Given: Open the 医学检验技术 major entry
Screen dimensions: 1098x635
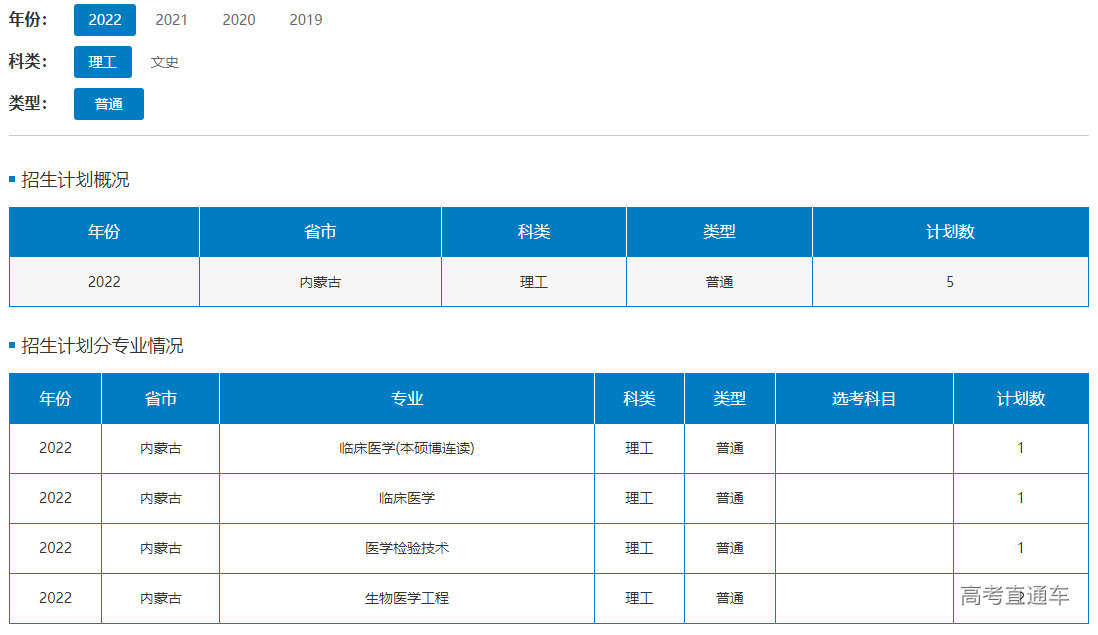Looking at the screenshot, I should 407,548.
